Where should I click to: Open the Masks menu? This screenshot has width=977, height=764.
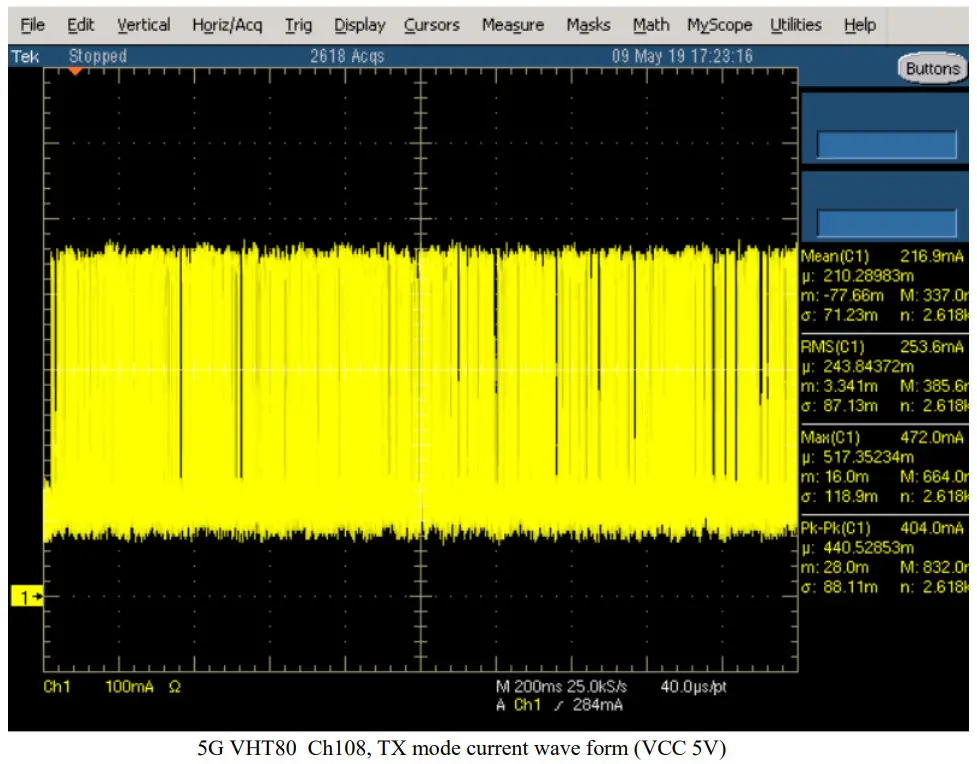pyautogui.click(x=588, y=25)
